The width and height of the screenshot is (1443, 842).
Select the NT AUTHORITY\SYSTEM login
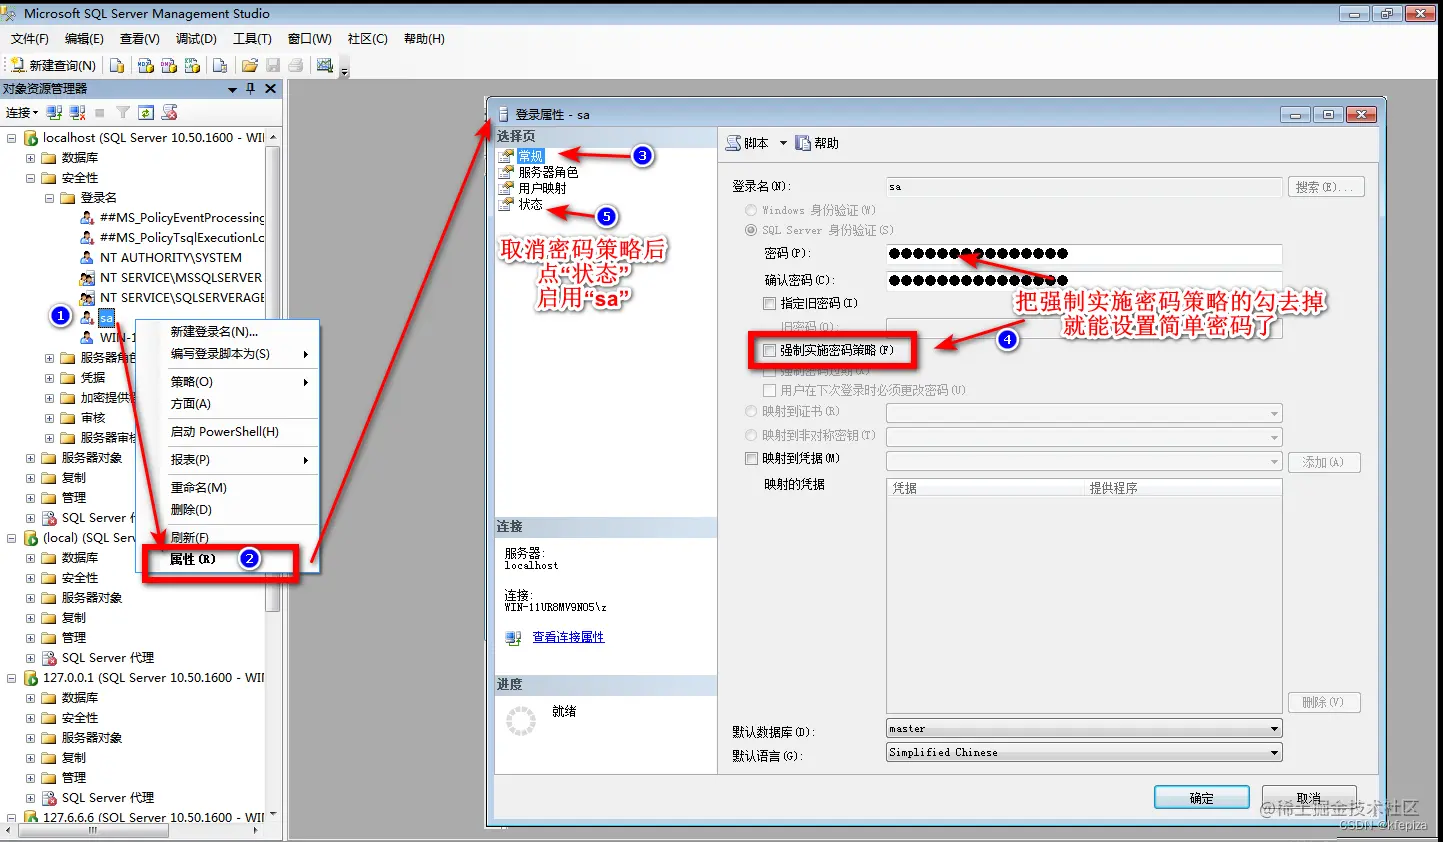(170, 257)
